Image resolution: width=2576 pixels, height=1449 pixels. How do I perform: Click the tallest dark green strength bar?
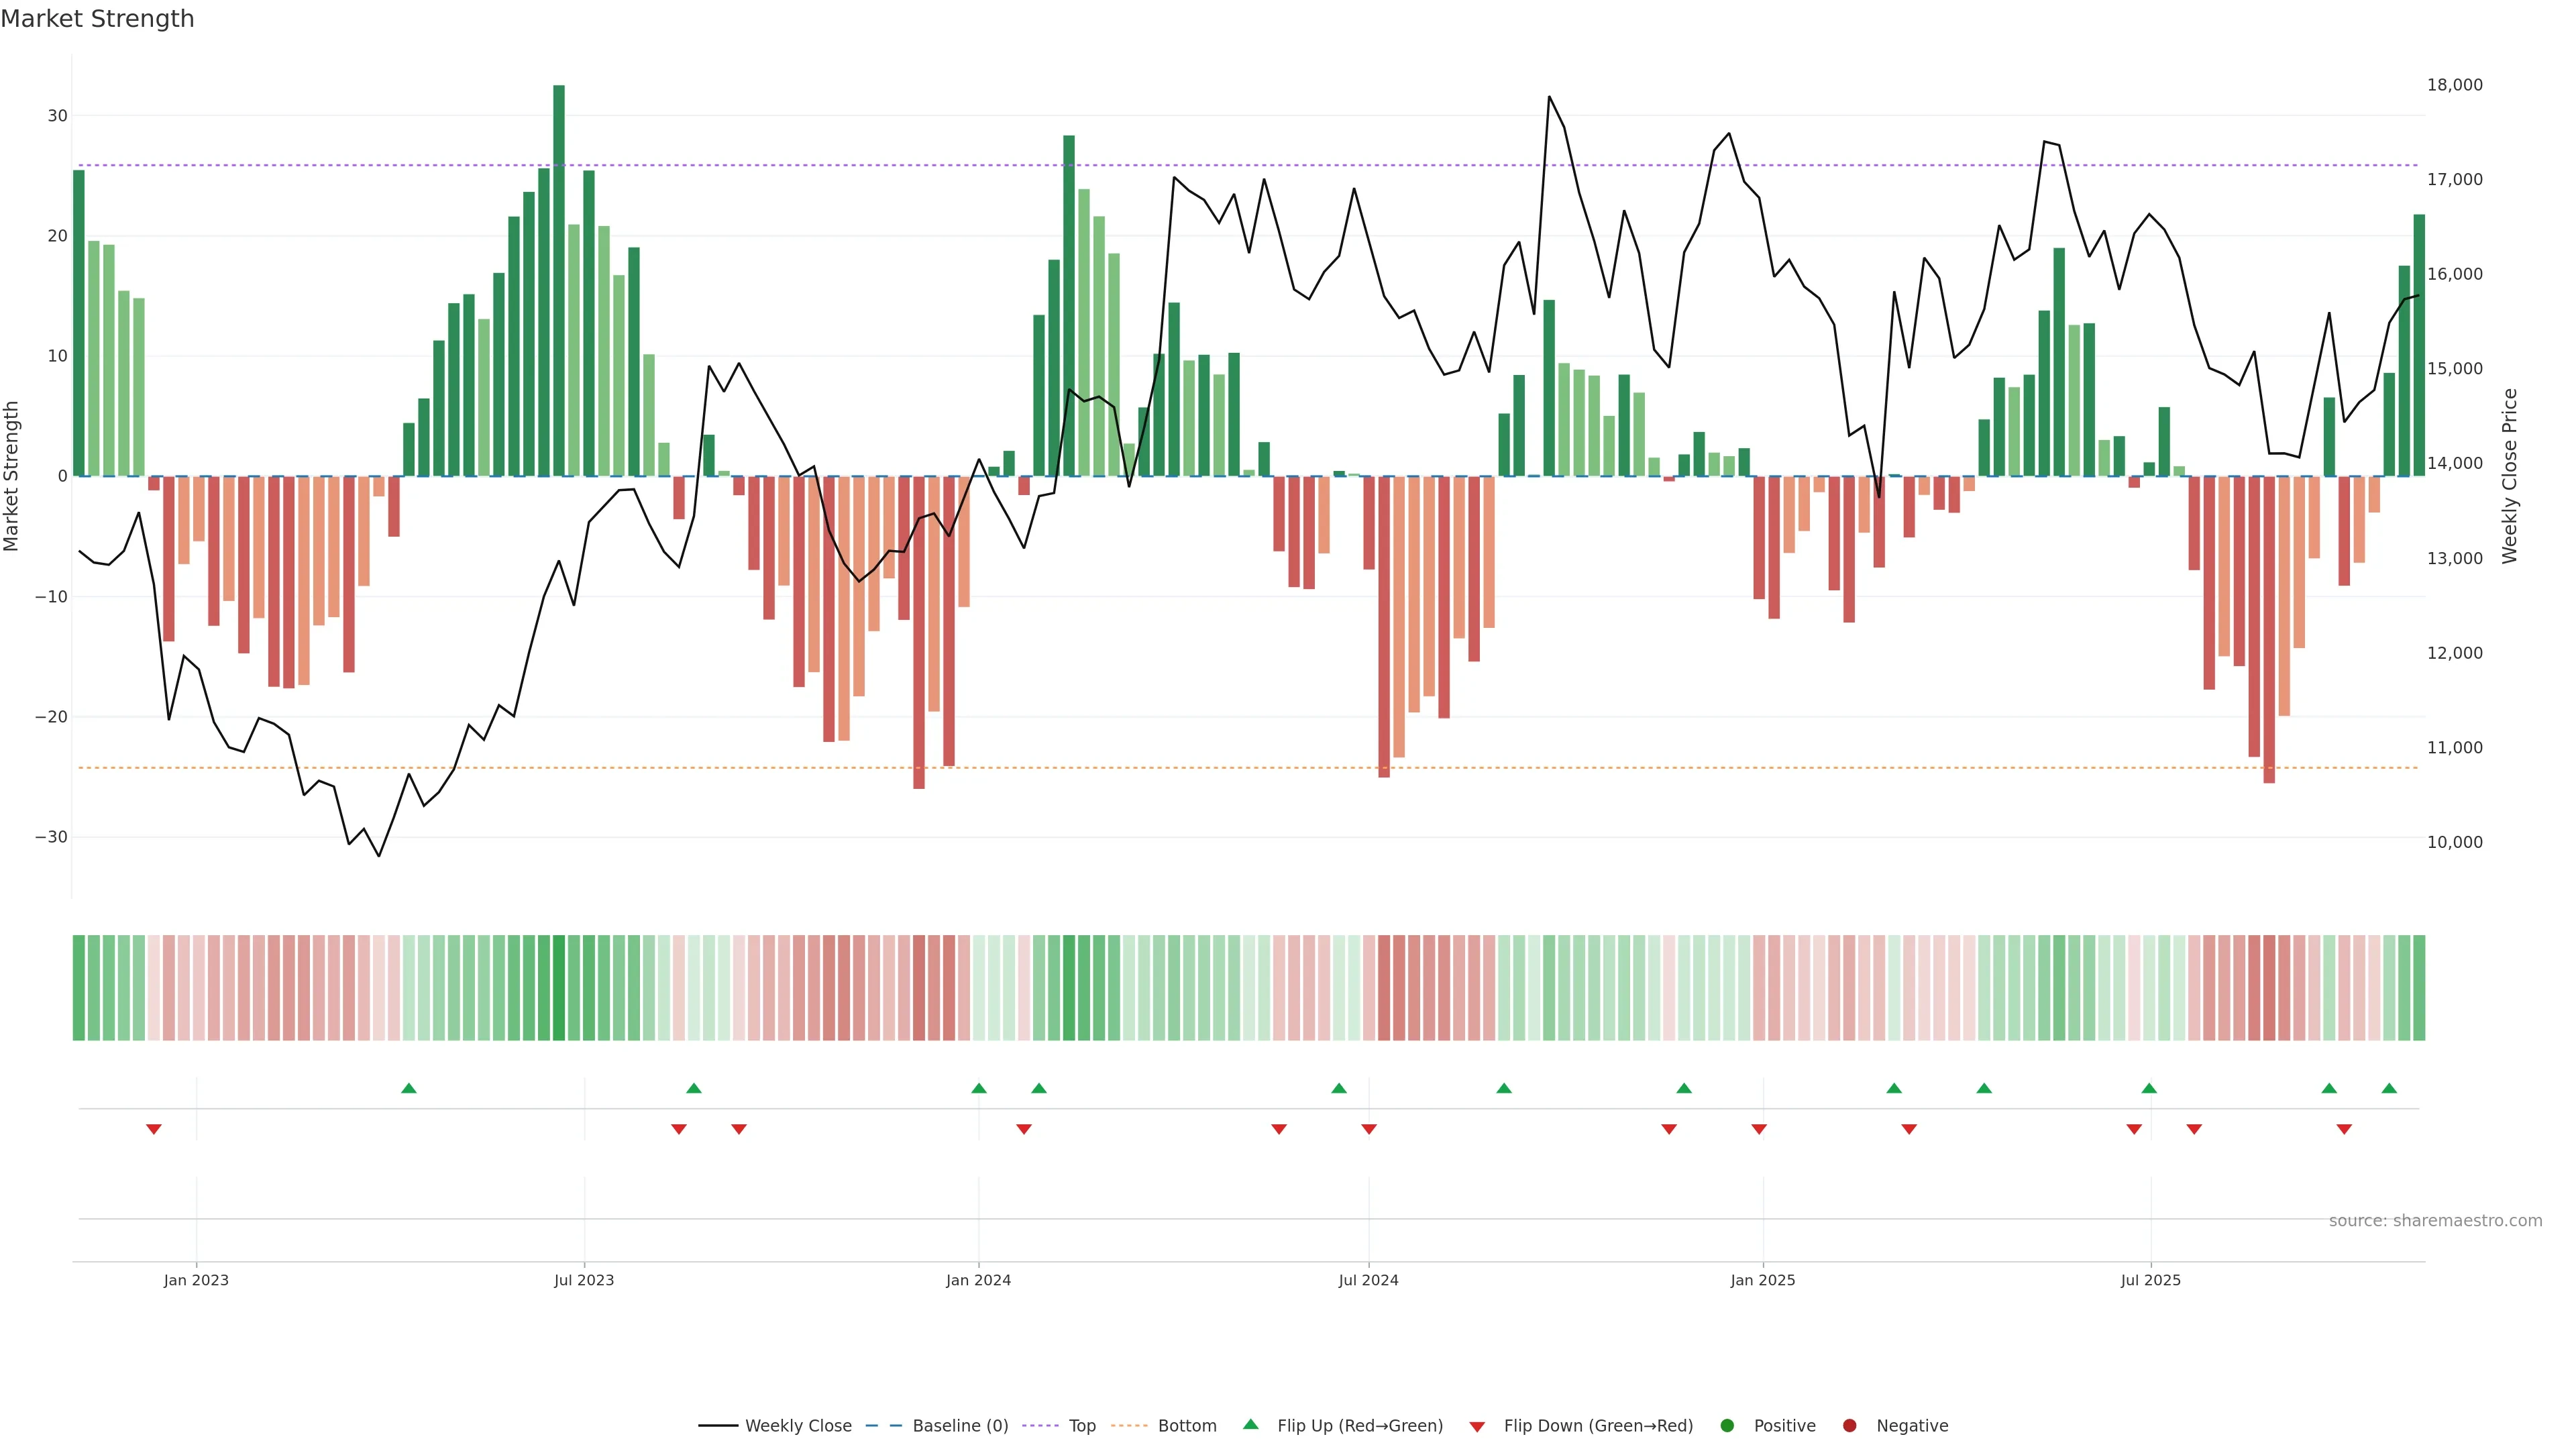click(559, 280)
